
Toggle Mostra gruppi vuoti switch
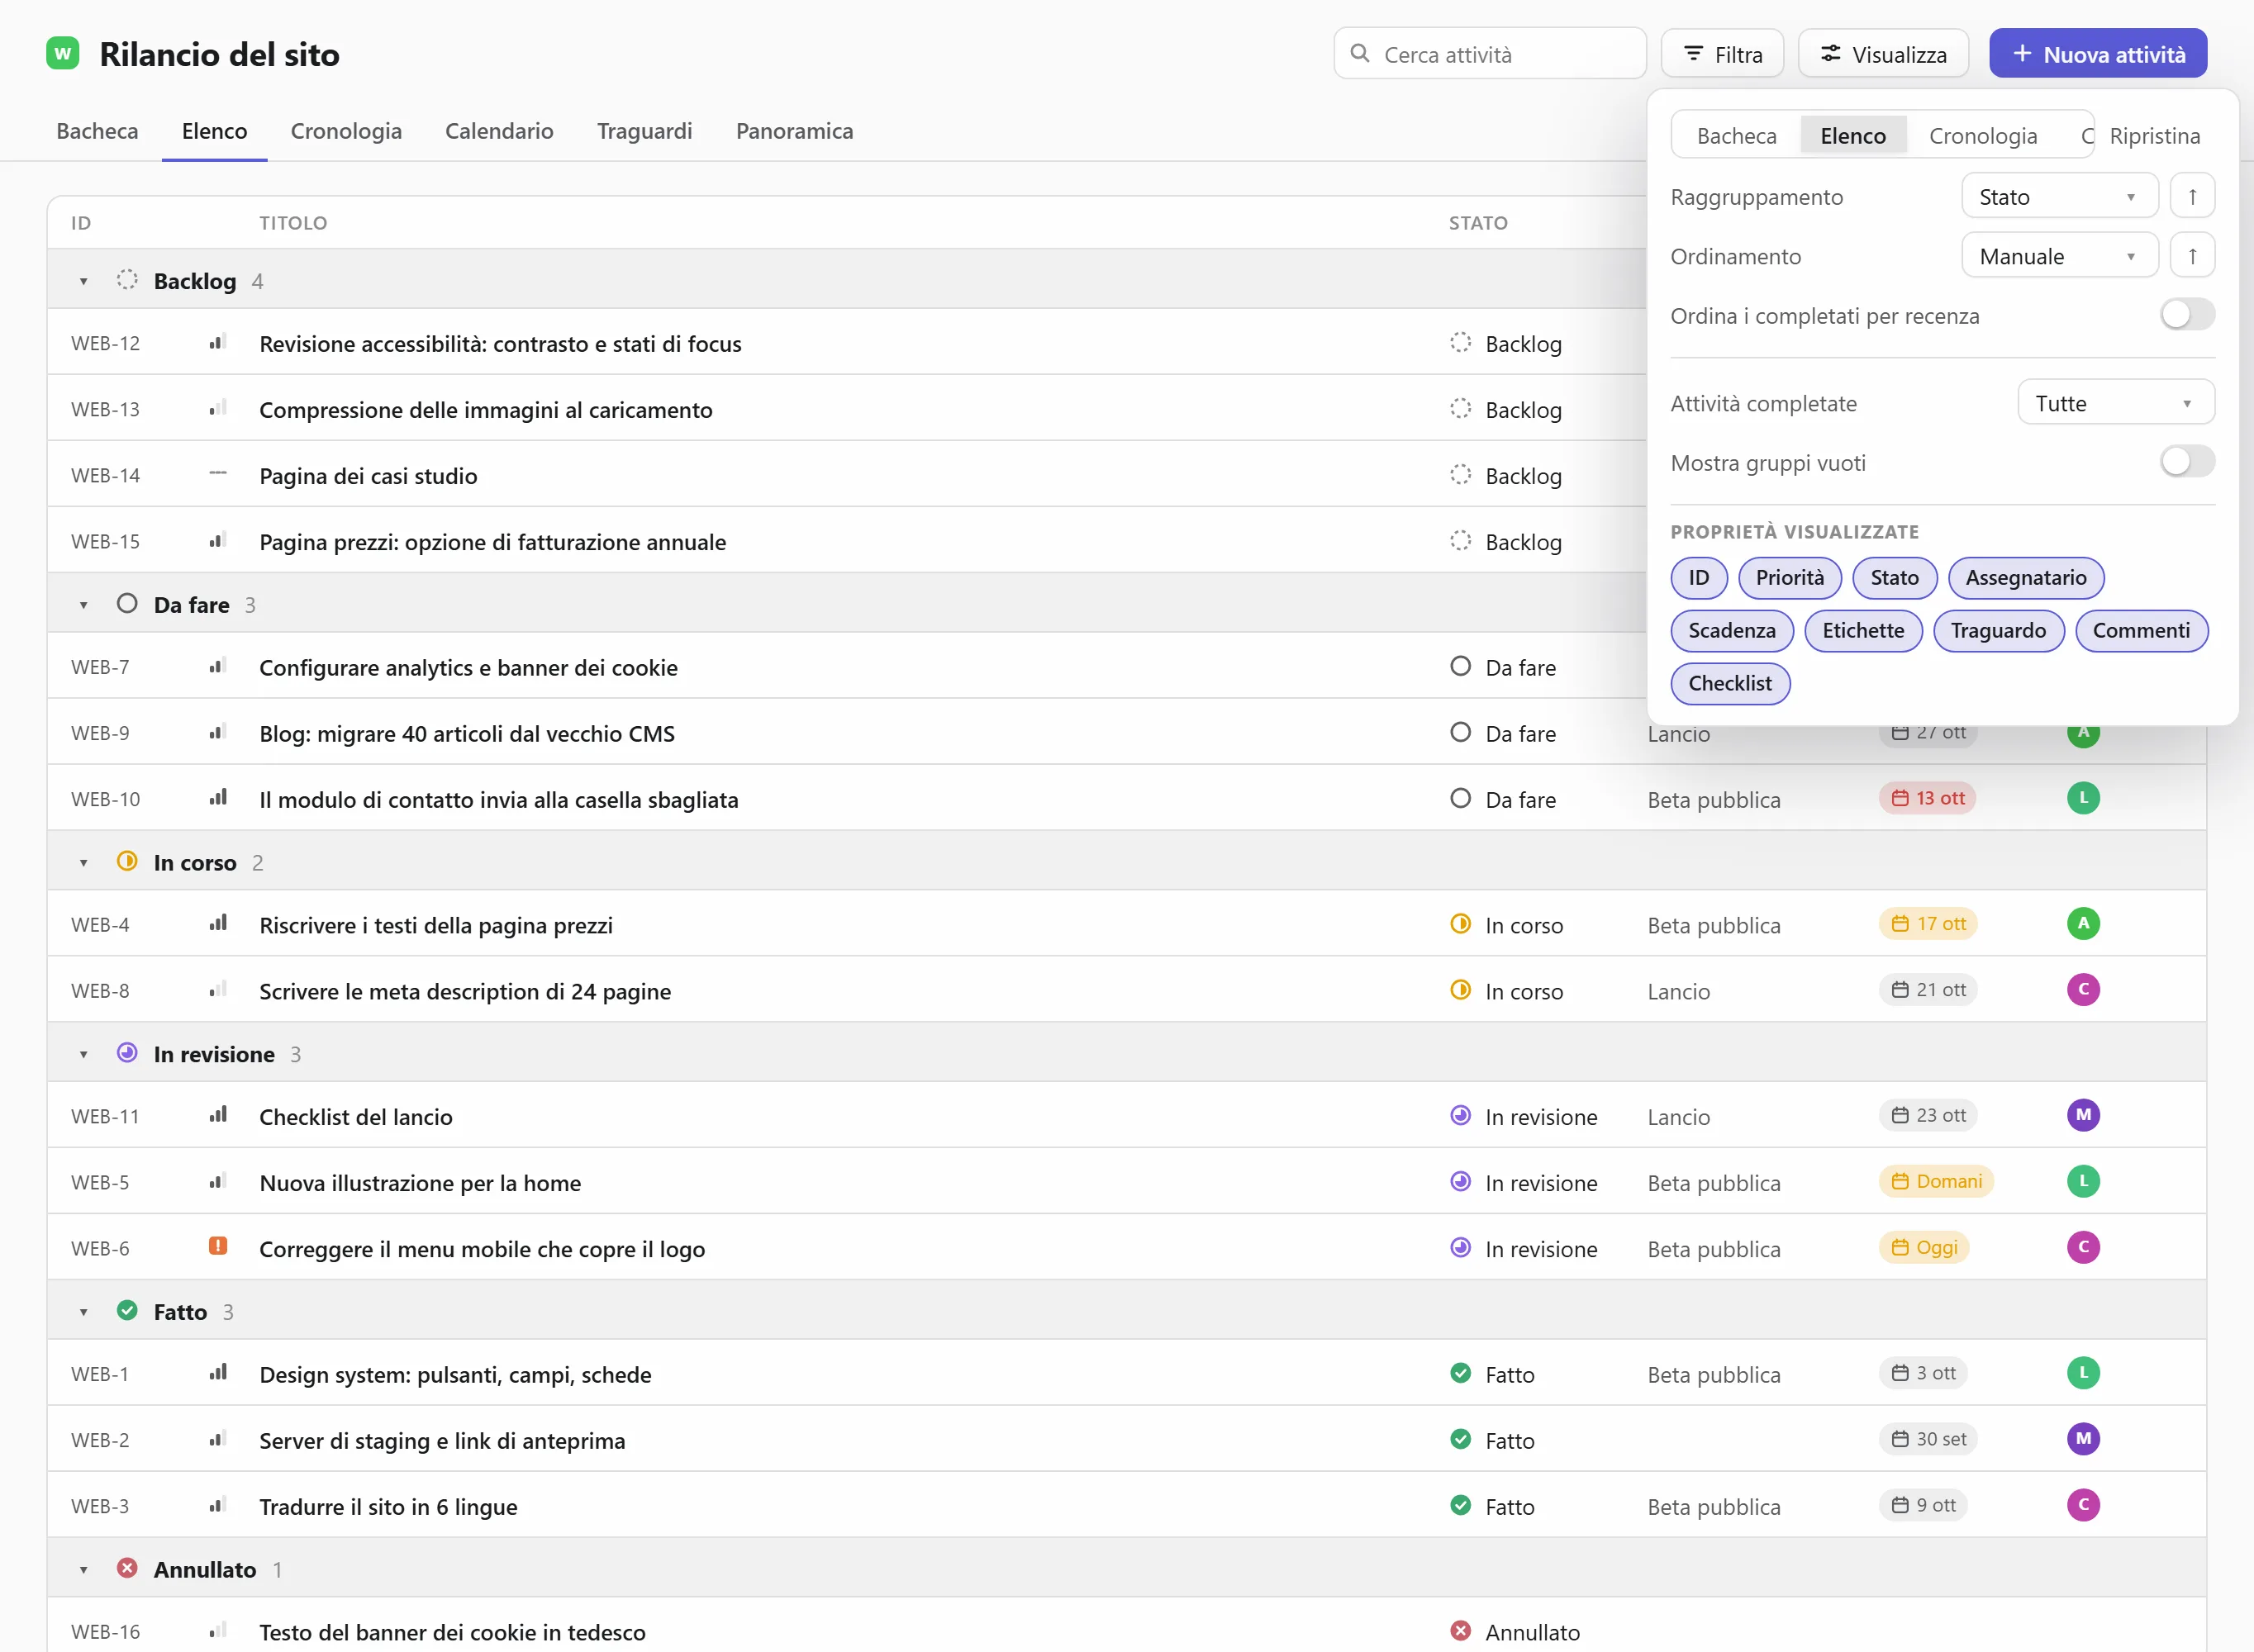pyautogui.click(x=2187, y=462)
